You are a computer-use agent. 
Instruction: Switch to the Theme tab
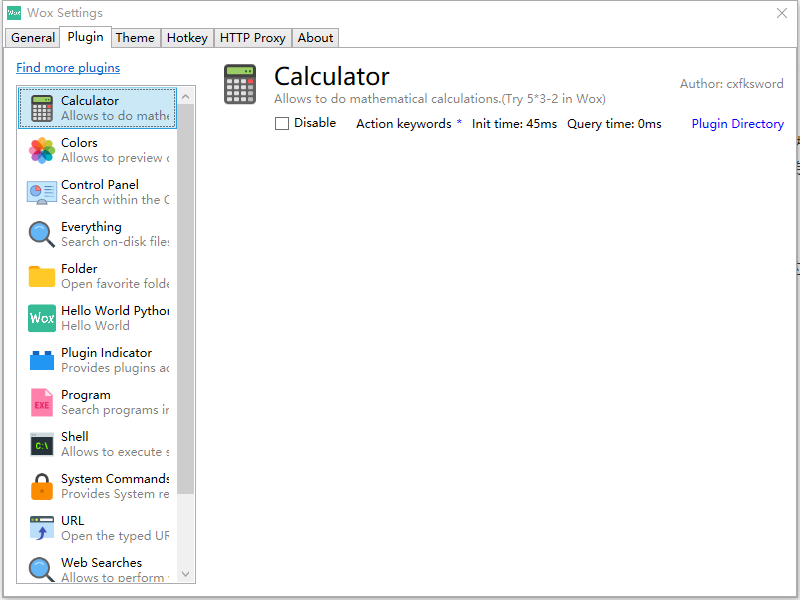tap(135, 38)
